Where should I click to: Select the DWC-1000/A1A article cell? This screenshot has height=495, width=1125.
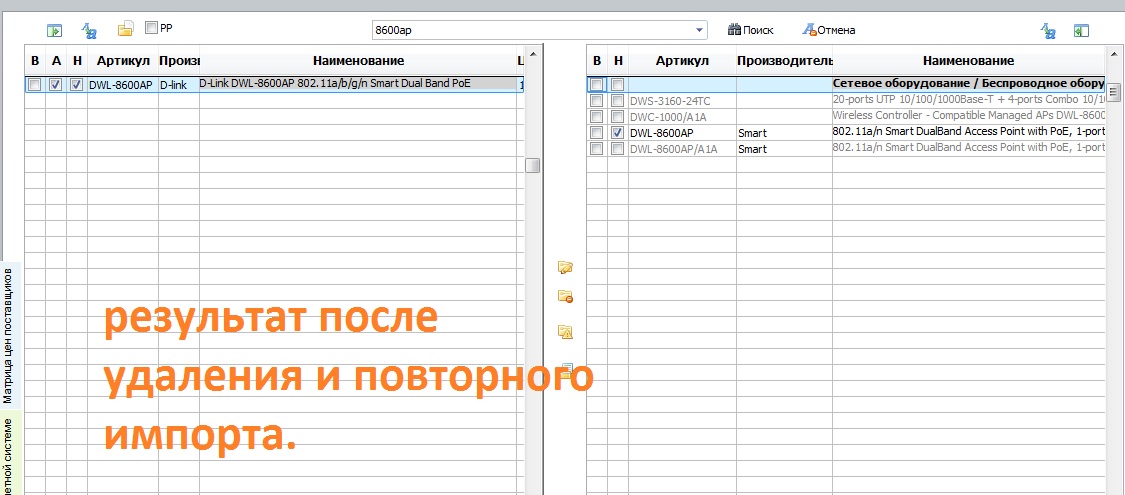pos(682,116)
